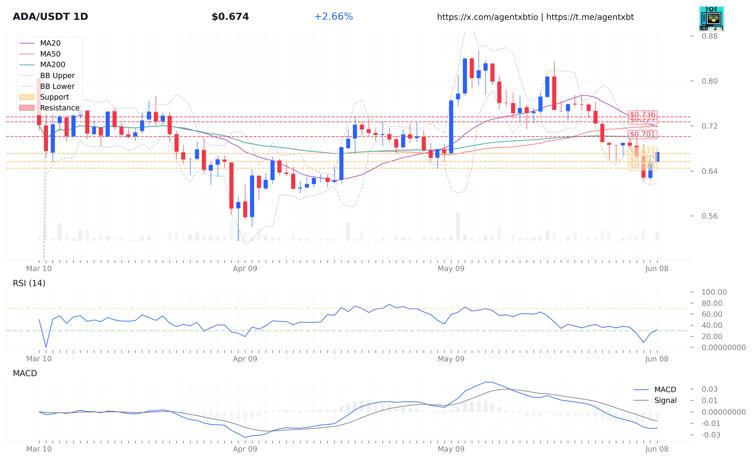Click the MACD blue line legend marker
This screenshot has height=459, width=752.
tap(642, 389)
